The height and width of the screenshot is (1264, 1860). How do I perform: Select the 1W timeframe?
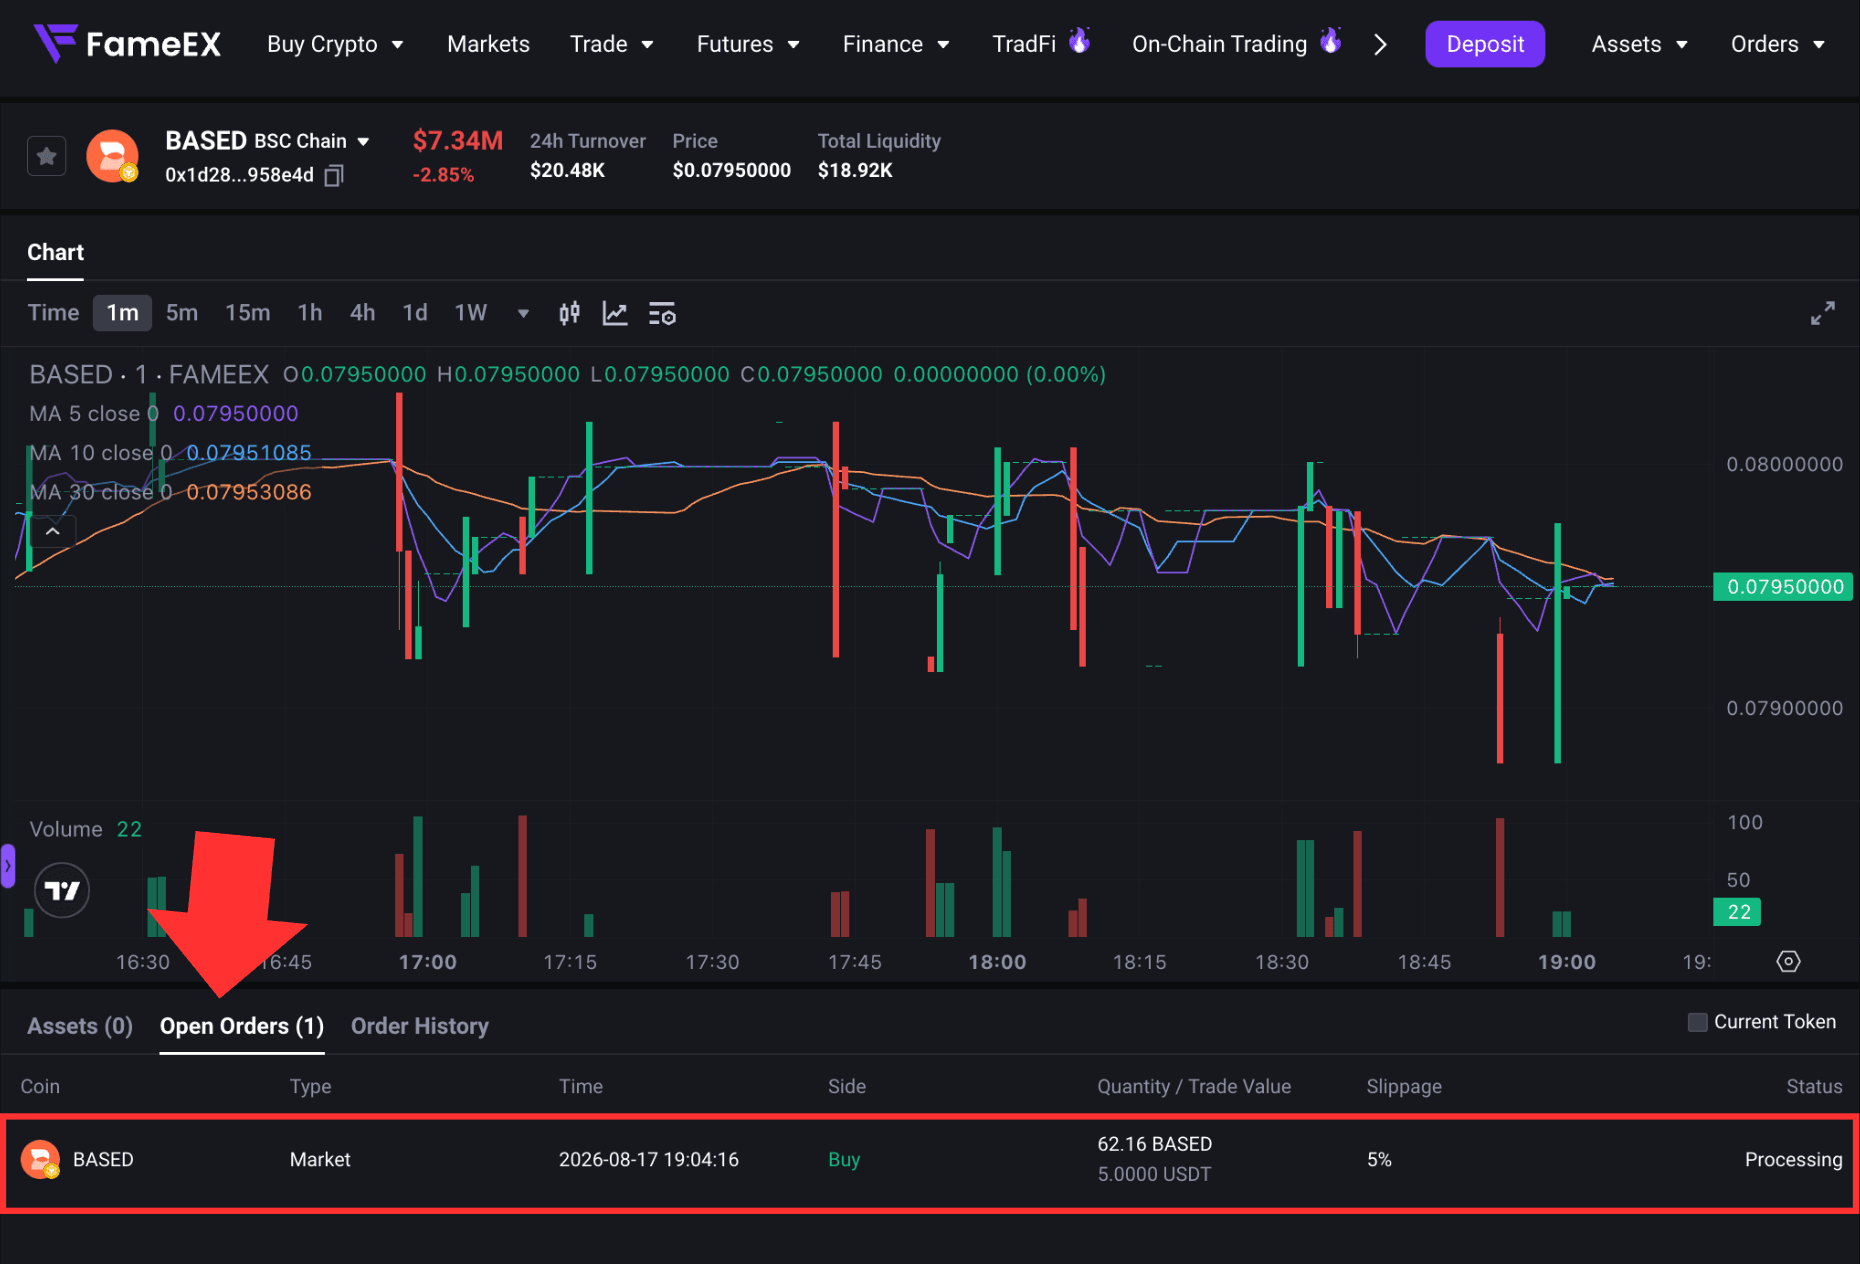(471, 313)
